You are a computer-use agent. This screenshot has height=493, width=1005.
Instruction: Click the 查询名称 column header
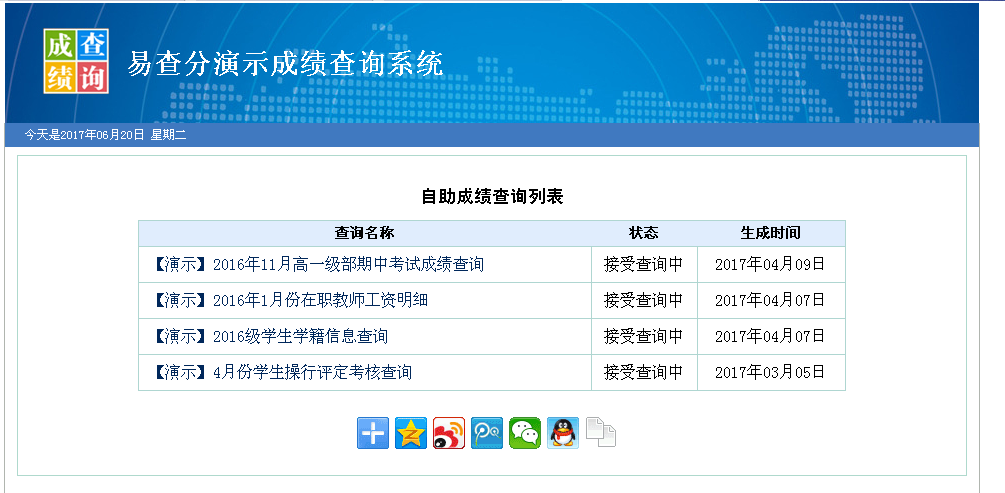pyautogui.click(x=364, y=233)
